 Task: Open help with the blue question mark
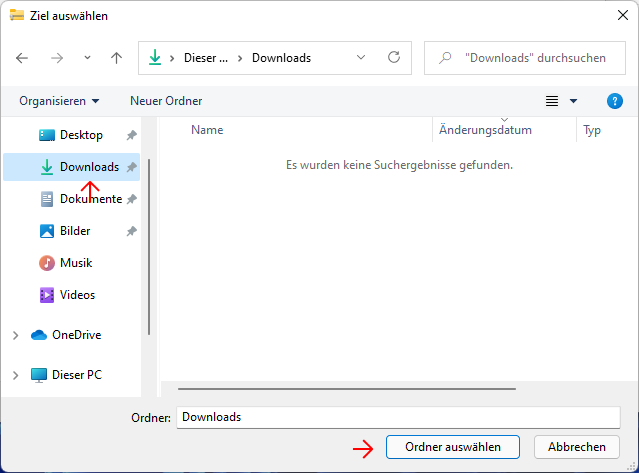point(615,101)
